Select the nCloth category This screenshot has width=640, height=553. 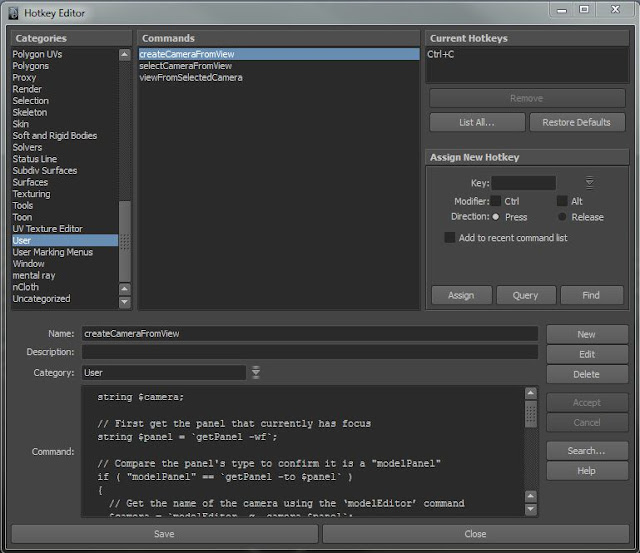click(64, 287)
